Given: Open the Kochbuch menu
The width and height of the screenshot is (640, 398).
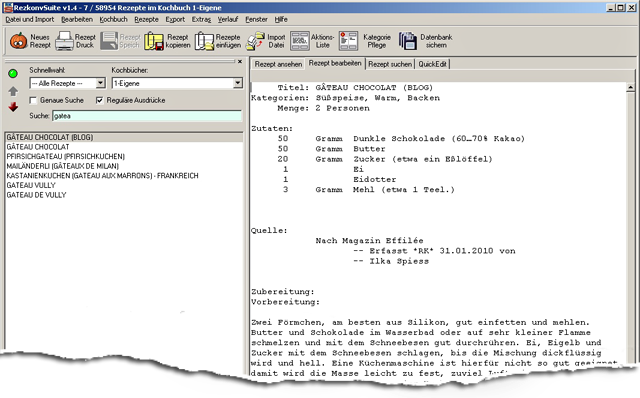Looking at the screenshot, I should (x=113, y=19).
